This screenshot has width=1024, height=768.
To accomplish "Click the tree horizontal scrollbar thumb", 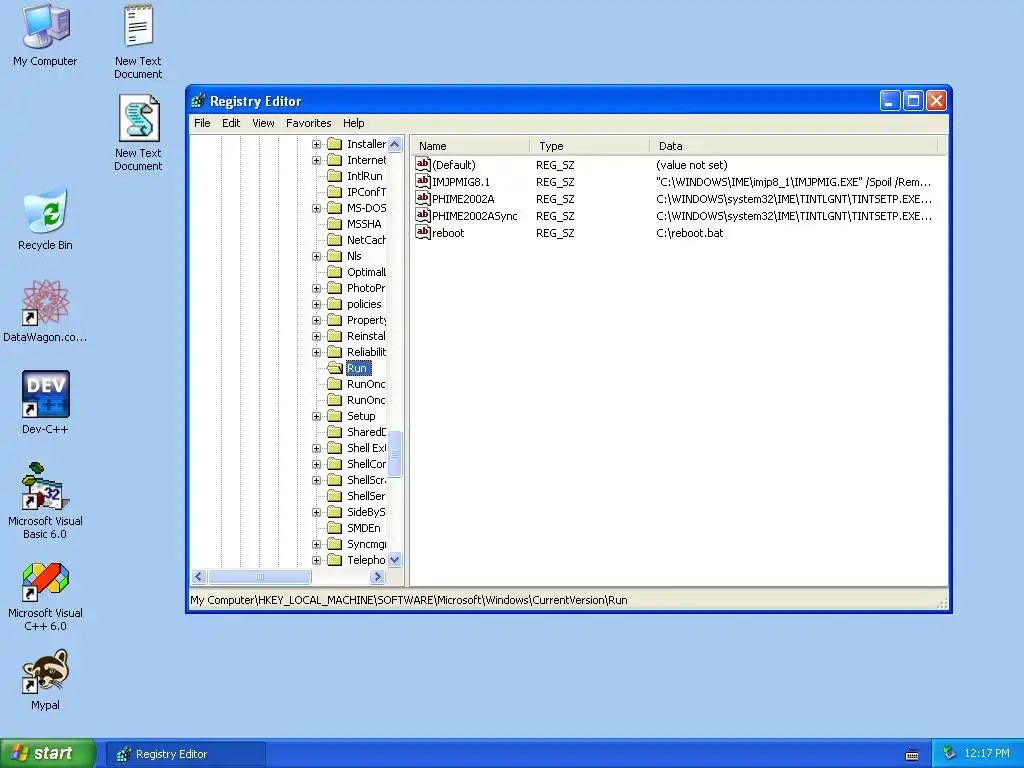I will [x=259, y=577].
